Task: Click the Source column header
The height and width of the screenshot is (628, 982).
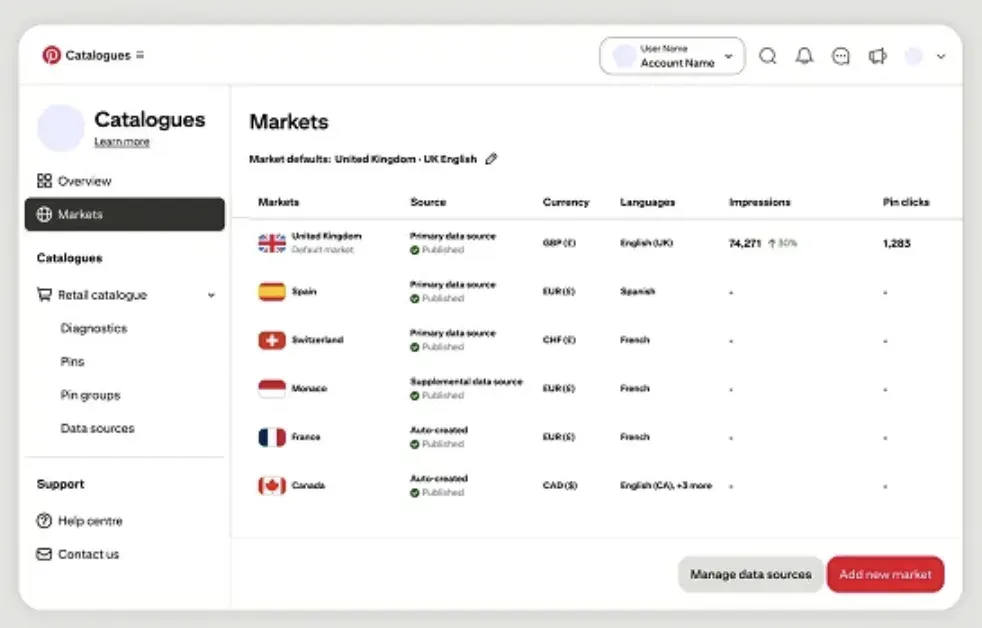Action: tap(428, 202)
